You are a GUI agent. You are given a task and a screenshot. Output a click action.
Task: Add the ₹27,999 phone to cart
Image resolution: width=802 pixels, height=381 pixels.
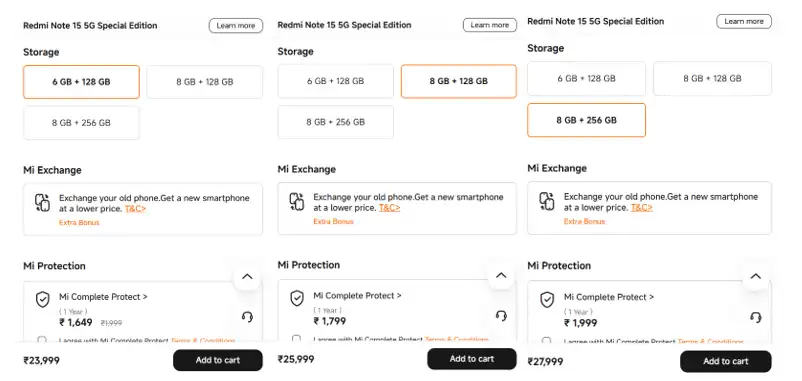pyautogui.click(x=726, y=362)
